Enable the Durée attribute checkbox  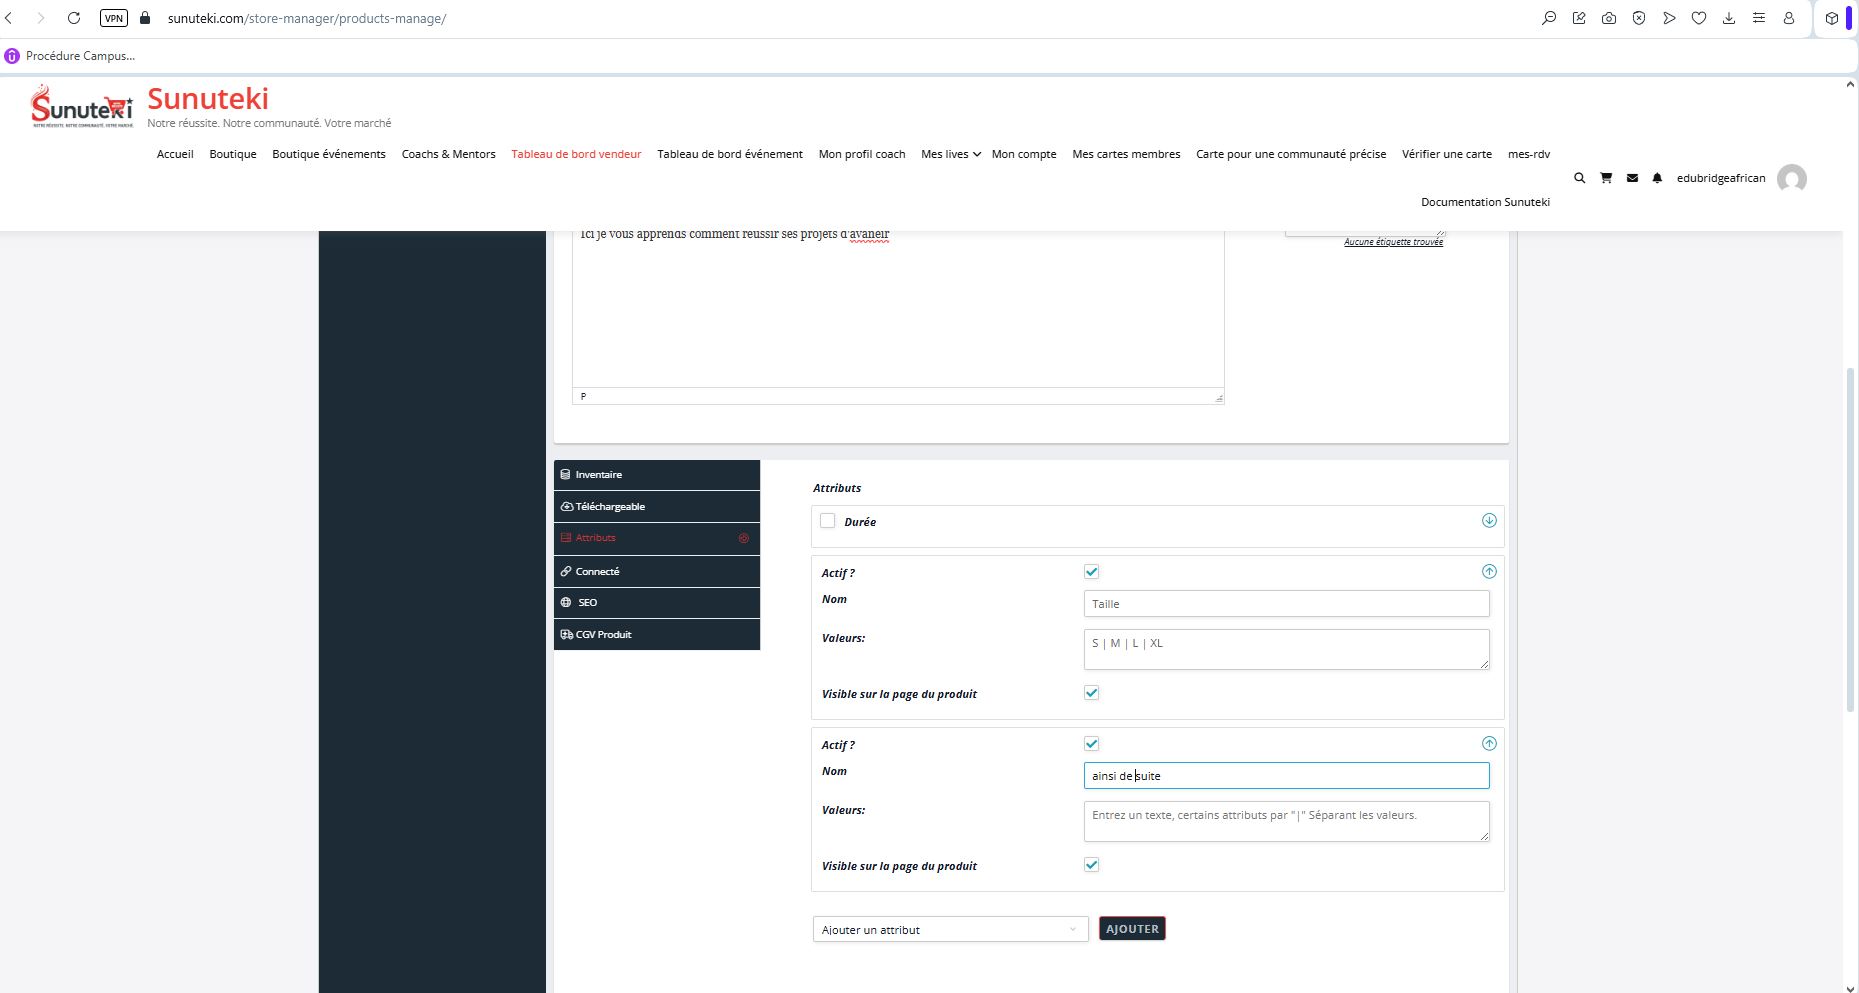pyautogui.click(x=827, y=521)
